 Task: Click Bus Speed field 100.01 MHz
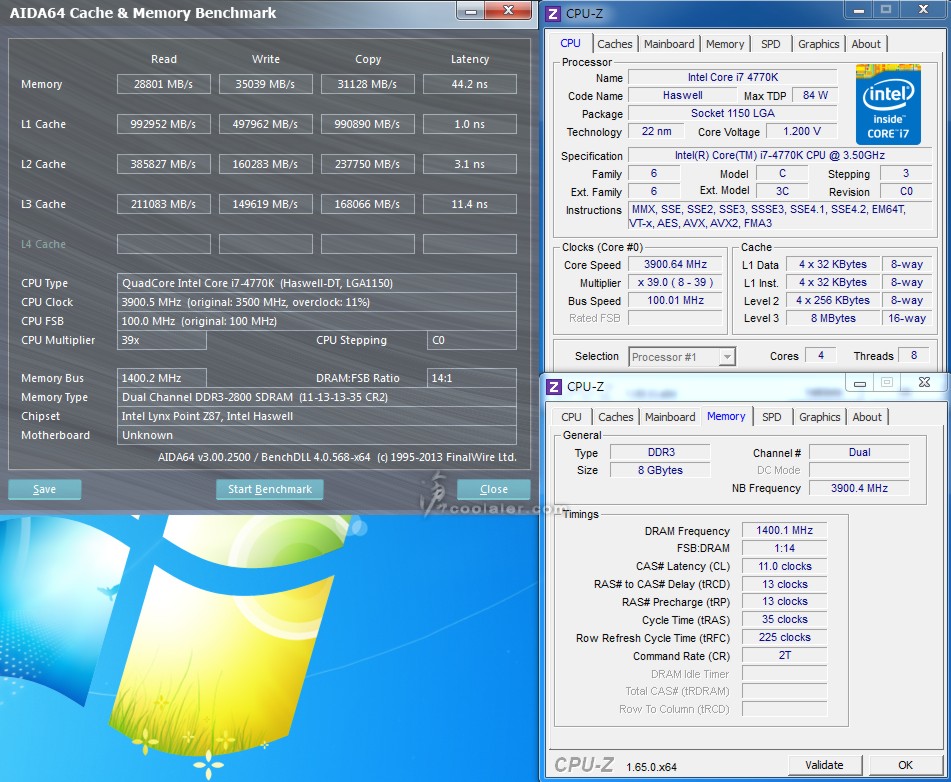pos(675,300)
